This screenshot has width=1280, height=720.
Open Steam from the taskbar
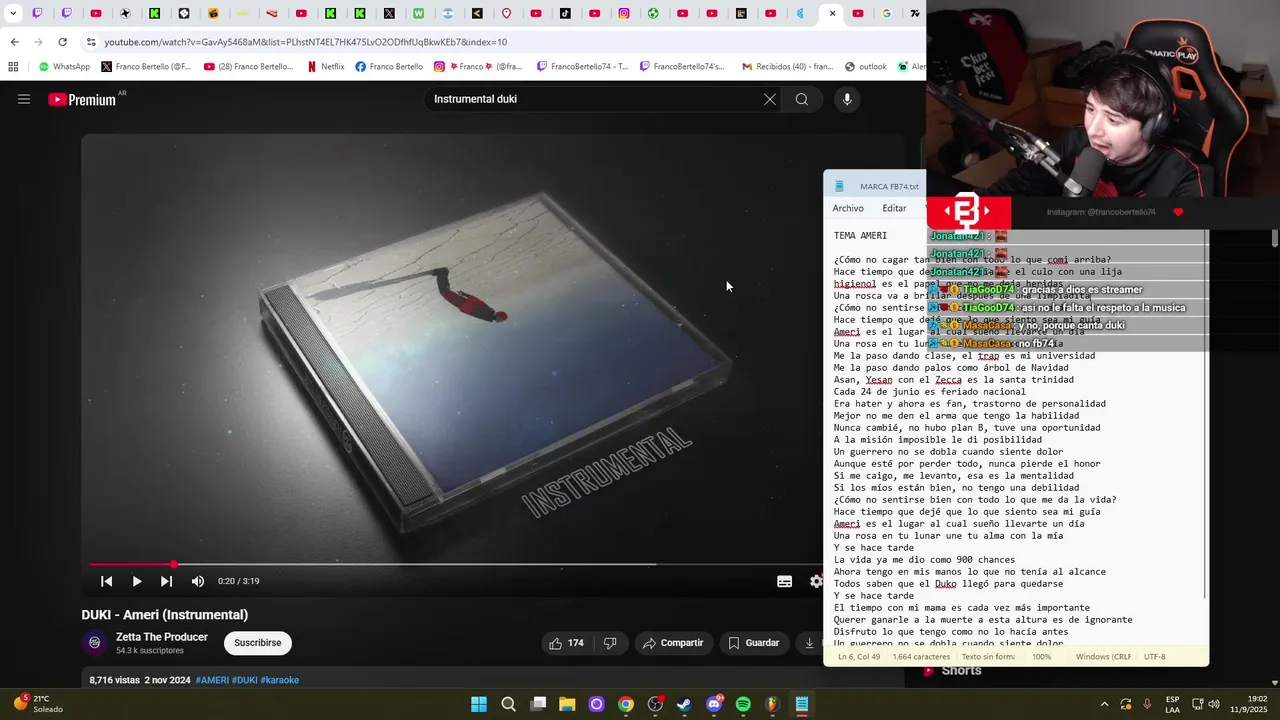[684, 704]
